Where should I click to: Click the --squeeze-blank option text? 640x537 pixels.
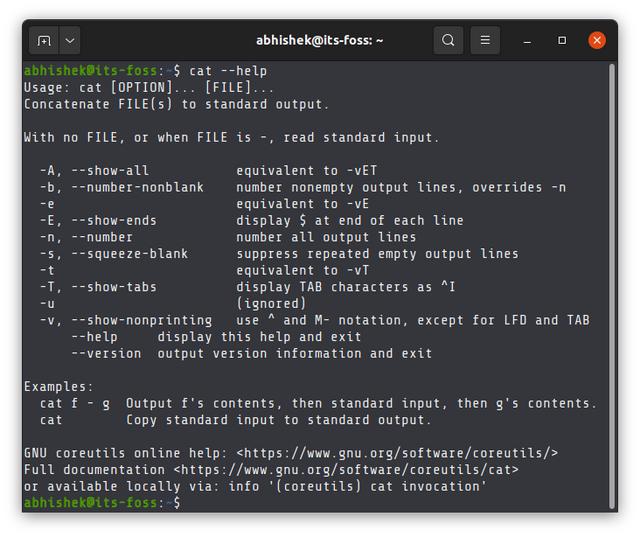[x=130, y=254]
